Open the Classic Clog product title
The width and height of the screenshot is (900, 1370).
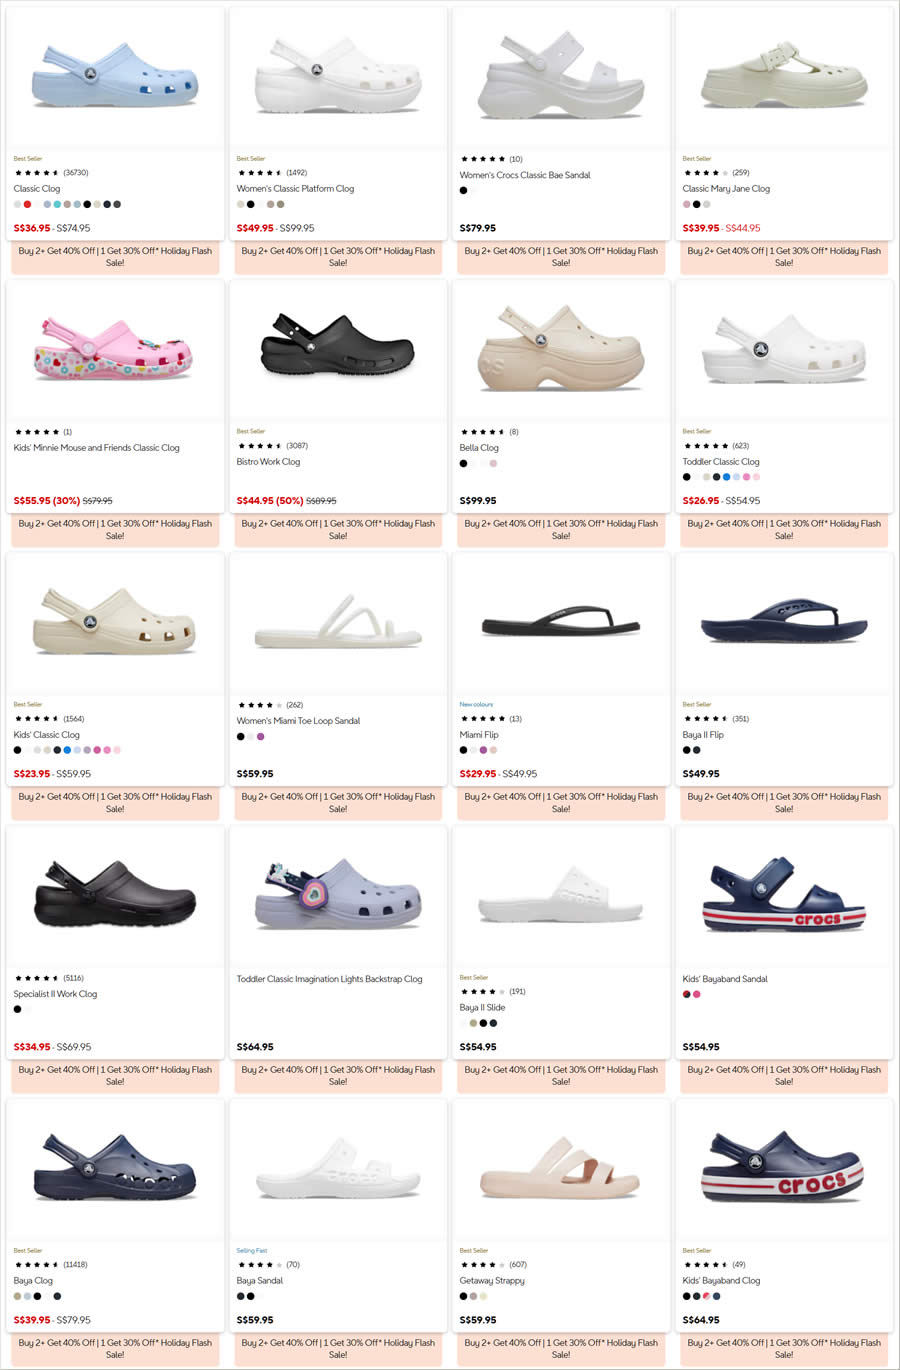tap(37, 188)
